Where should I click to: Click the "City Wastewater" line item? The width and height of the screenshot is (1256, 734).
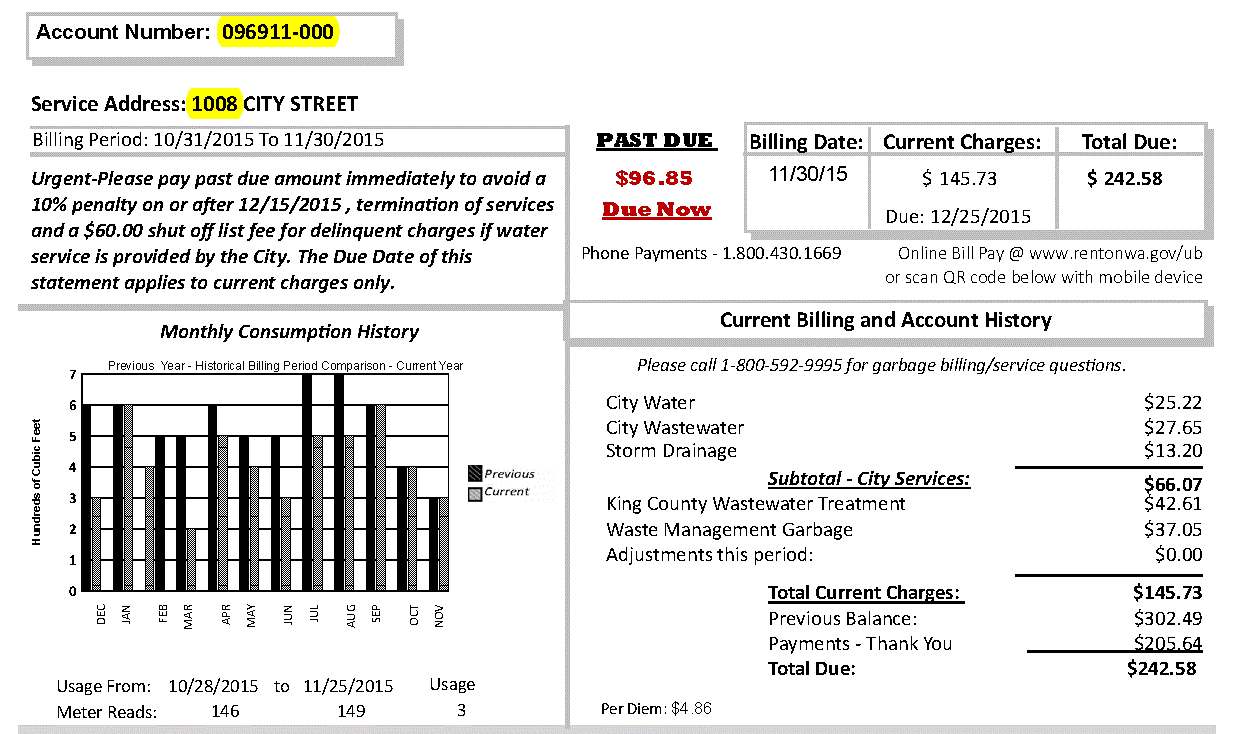[675, 428]
